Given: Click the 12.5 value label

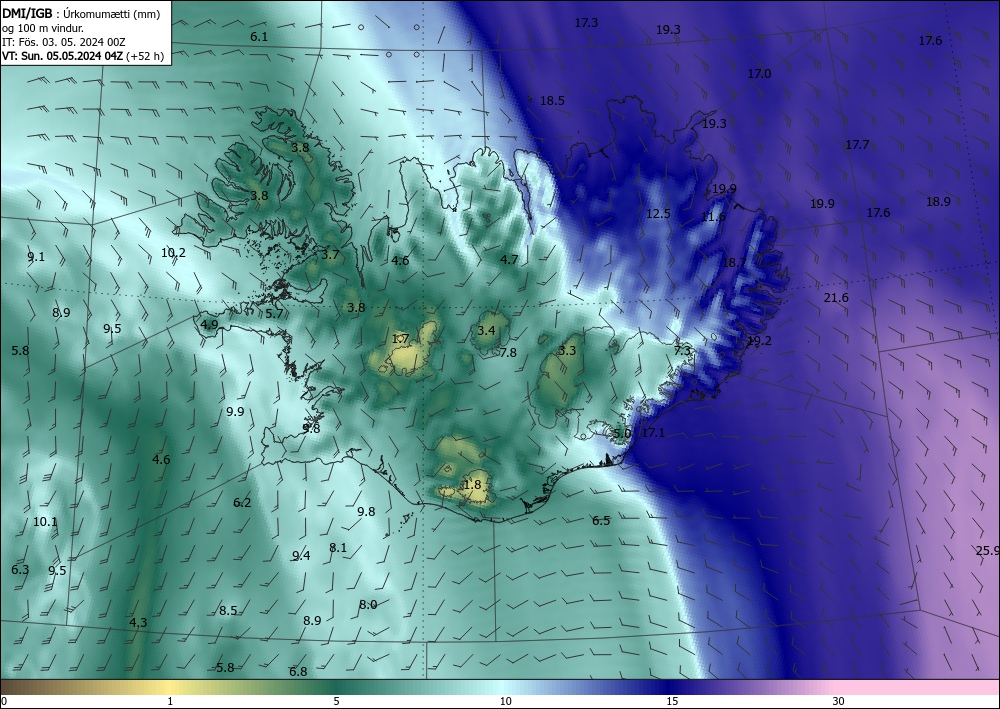Looking at the screenshot, I should click(658, 214).
